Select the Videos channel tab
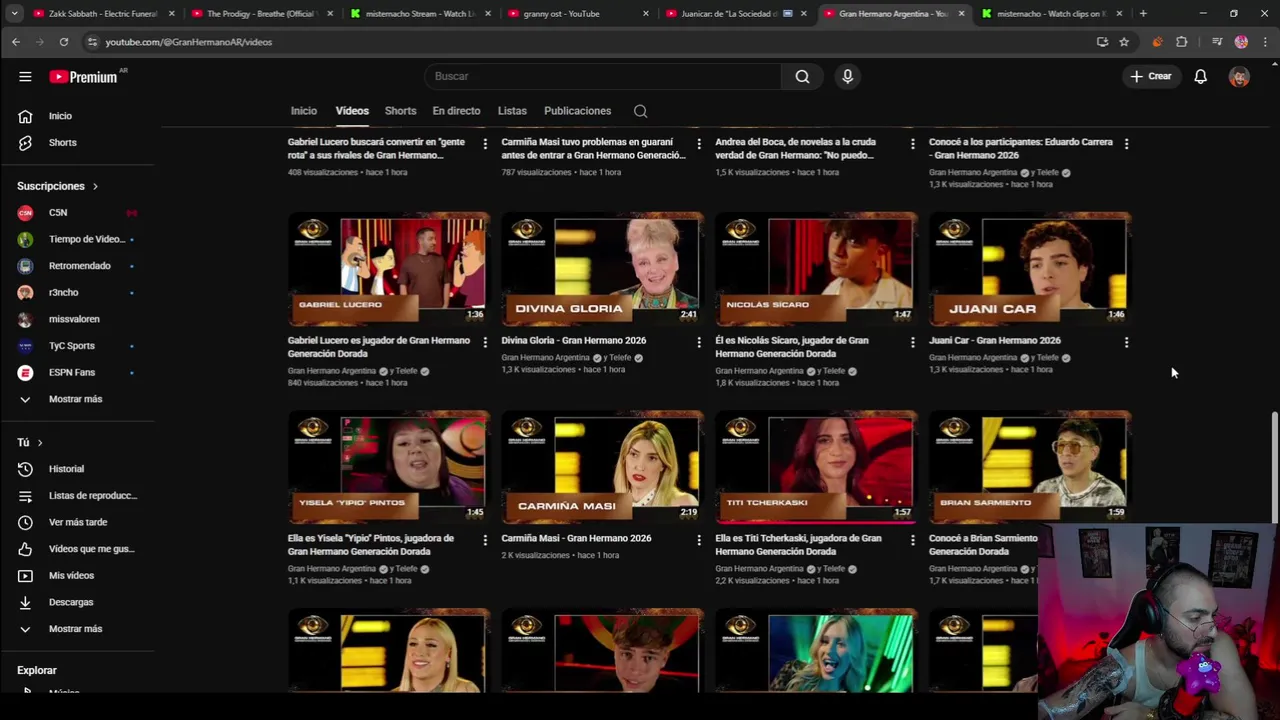 coord(352,111)
